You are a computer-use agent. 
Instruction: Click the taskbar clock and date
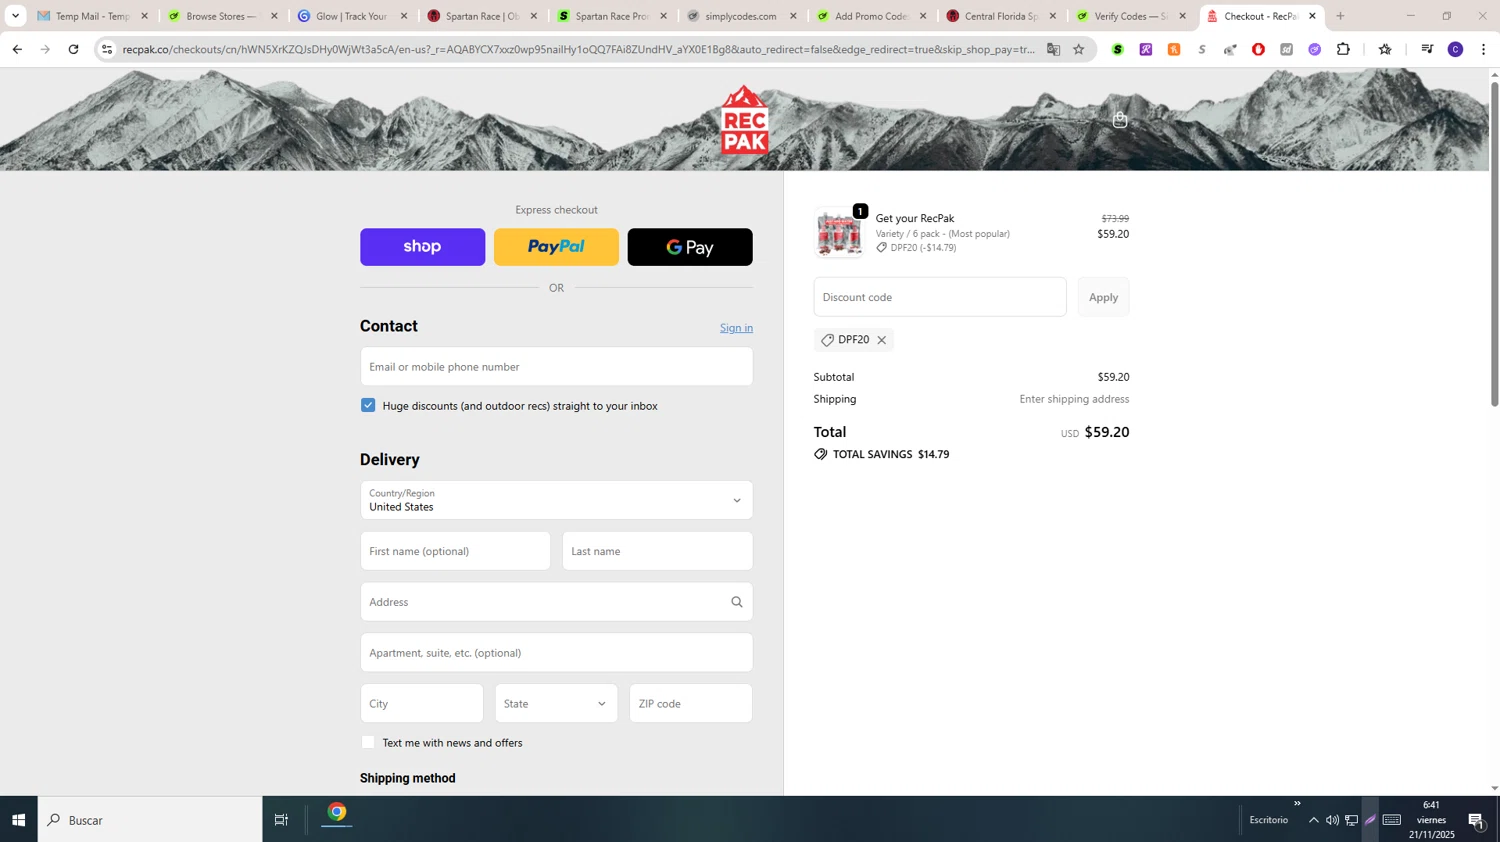1431,820
